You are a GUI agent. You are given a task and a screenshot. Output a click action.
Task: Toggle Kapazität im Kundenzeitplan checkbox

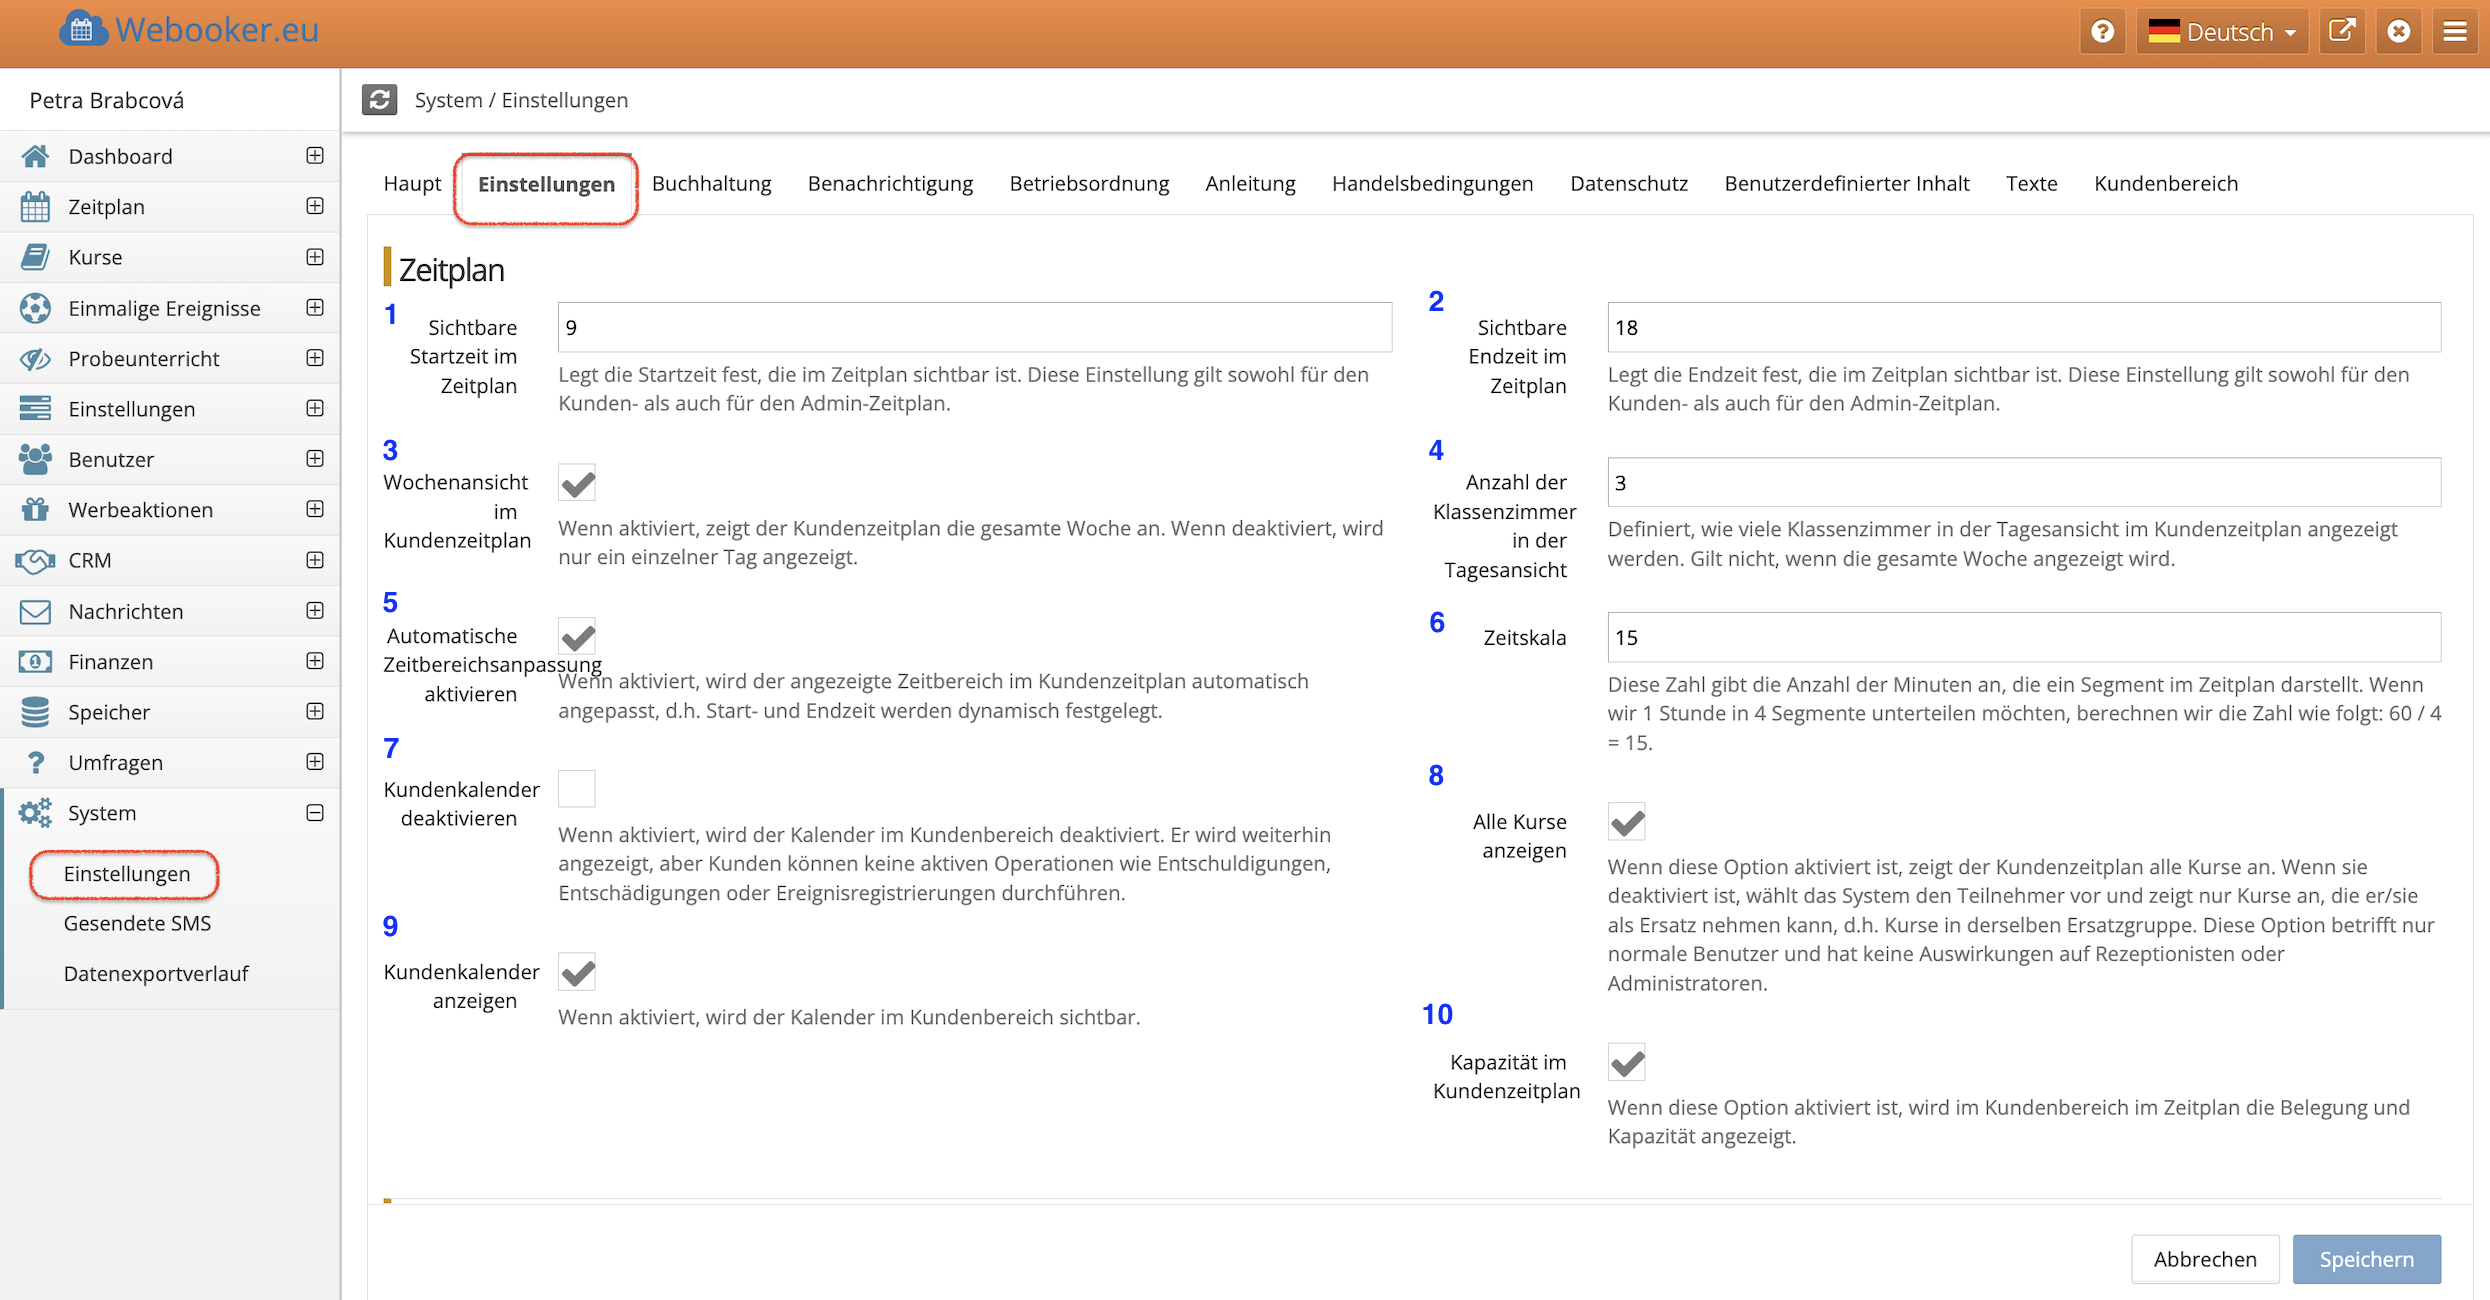(1626, 1062)
